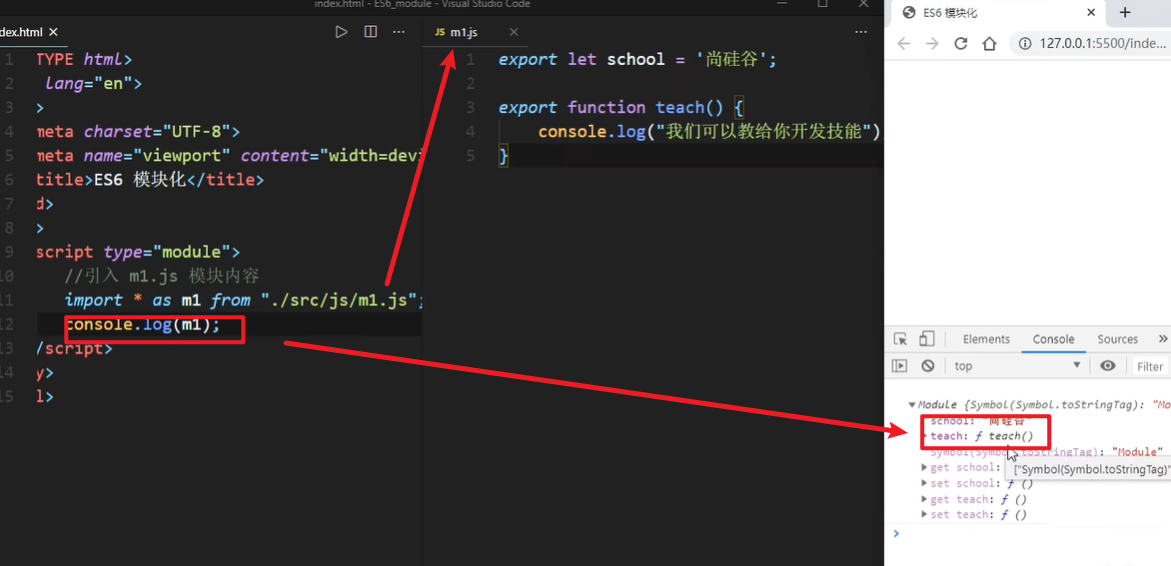Click the console Filter input field

[x=1150, y=366]
